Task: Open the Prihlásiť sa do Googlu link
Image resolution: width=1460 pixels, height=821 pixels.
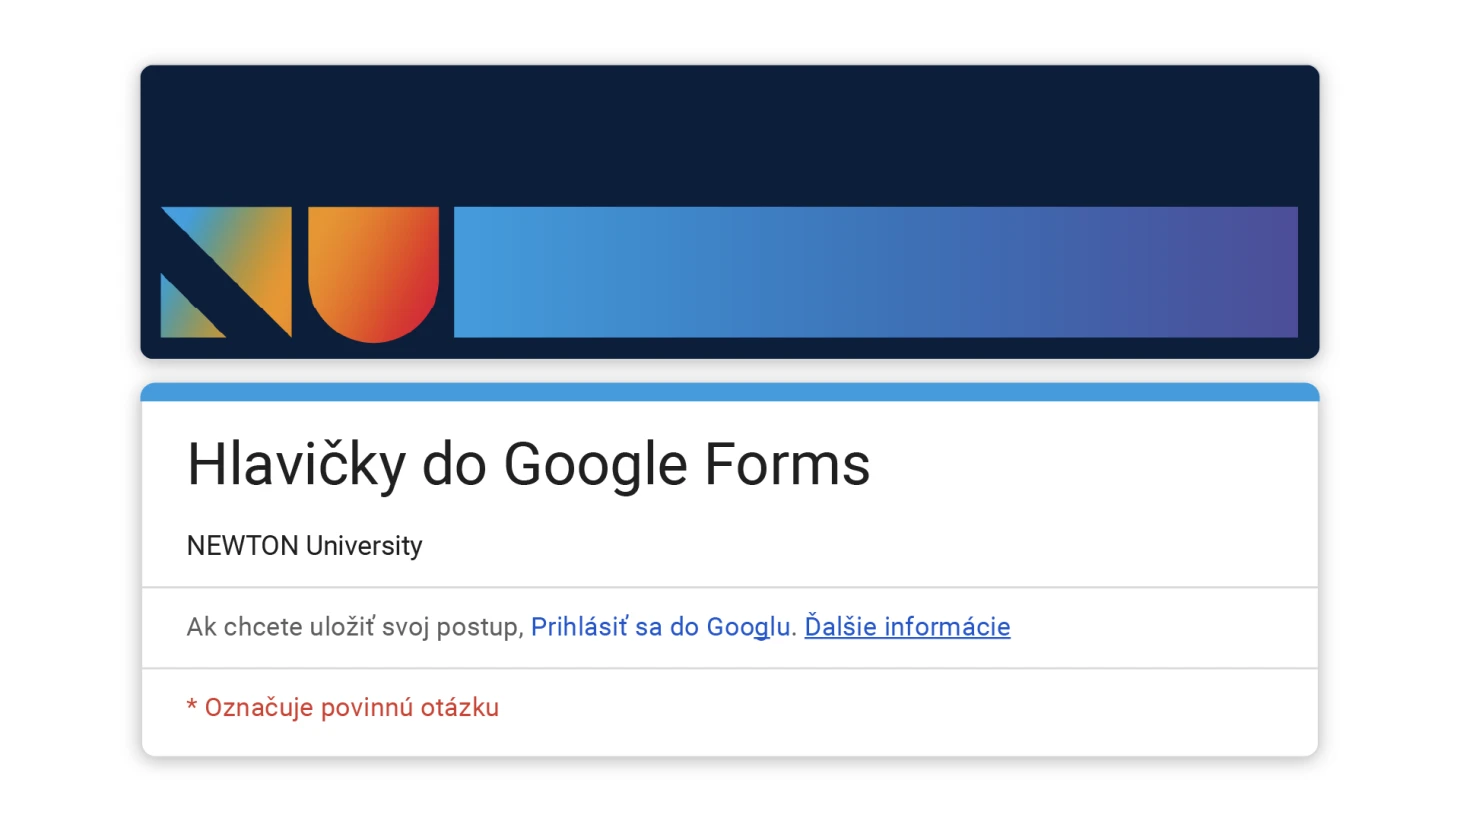Action: pos(661,627)
